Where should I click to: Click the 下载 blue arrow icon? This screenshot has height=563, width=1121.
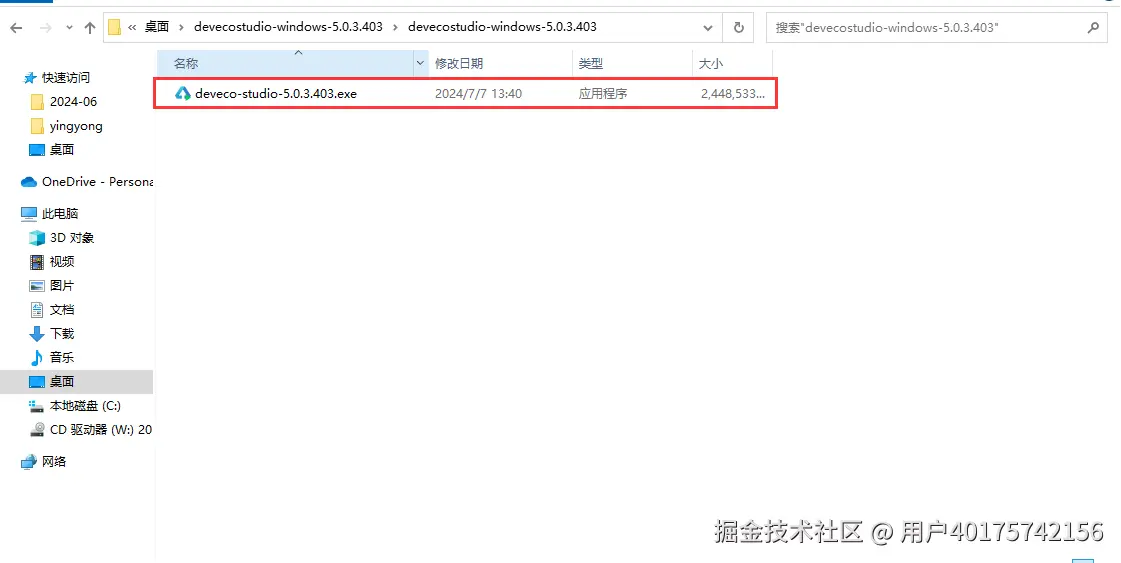pos(36,333)
